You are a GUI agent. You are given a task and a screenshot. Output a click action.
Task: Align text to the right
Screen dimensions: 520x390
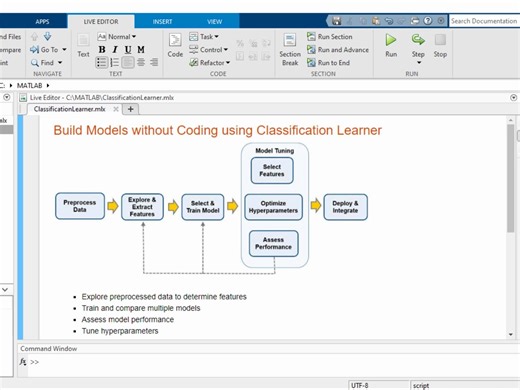[154, 62]
